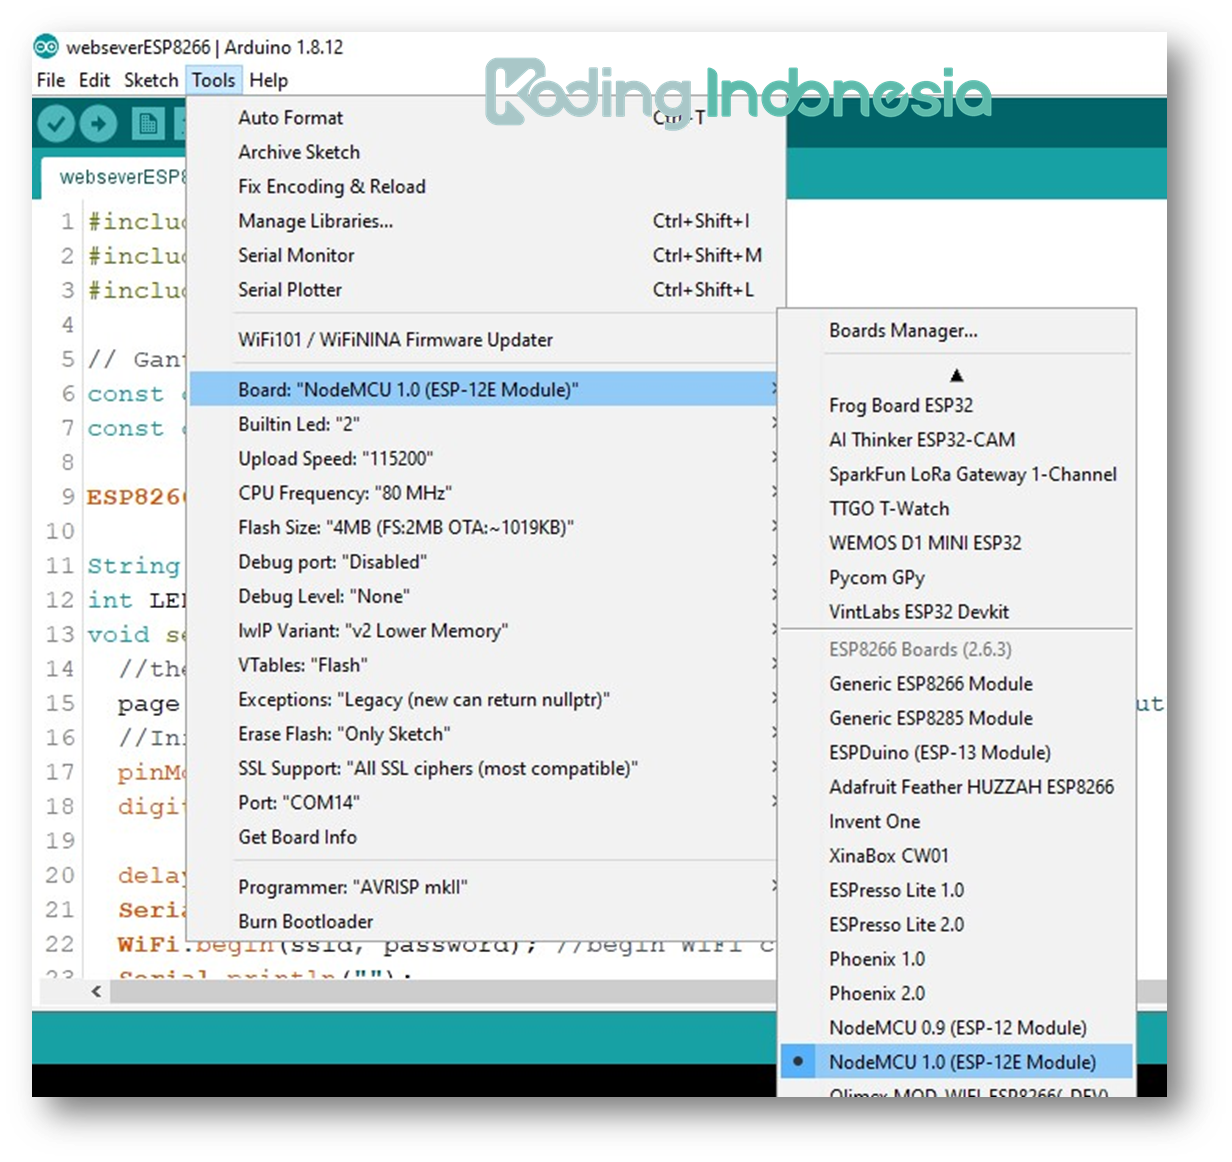Expand the Board: NodeMCU 1.0 submenu
Image resolution: width=1232 pixels, height=1162 pixels.
tap(482, 390)
